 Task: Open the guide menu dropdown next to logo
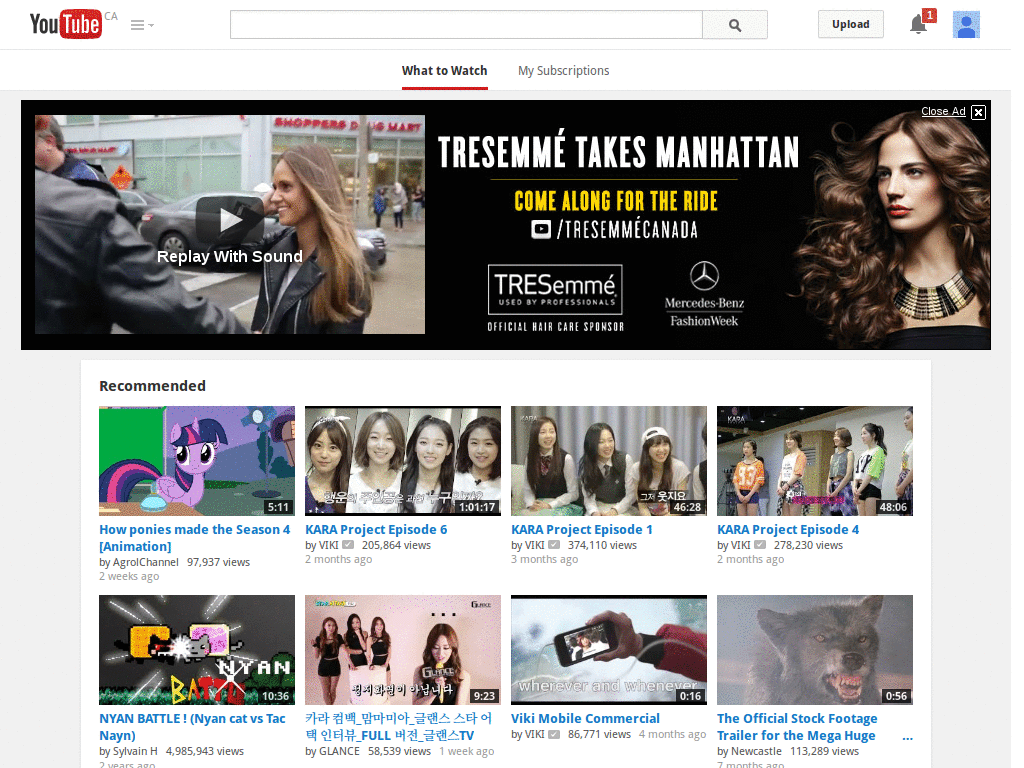[x=142, y=25]
